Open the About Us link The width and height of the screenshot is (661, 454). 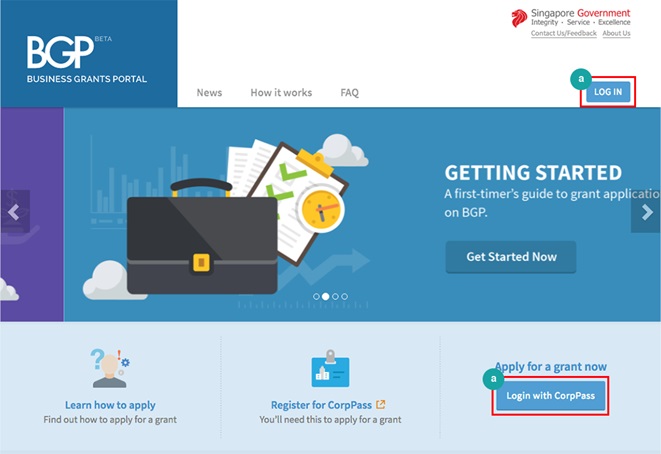coord(616,33)
